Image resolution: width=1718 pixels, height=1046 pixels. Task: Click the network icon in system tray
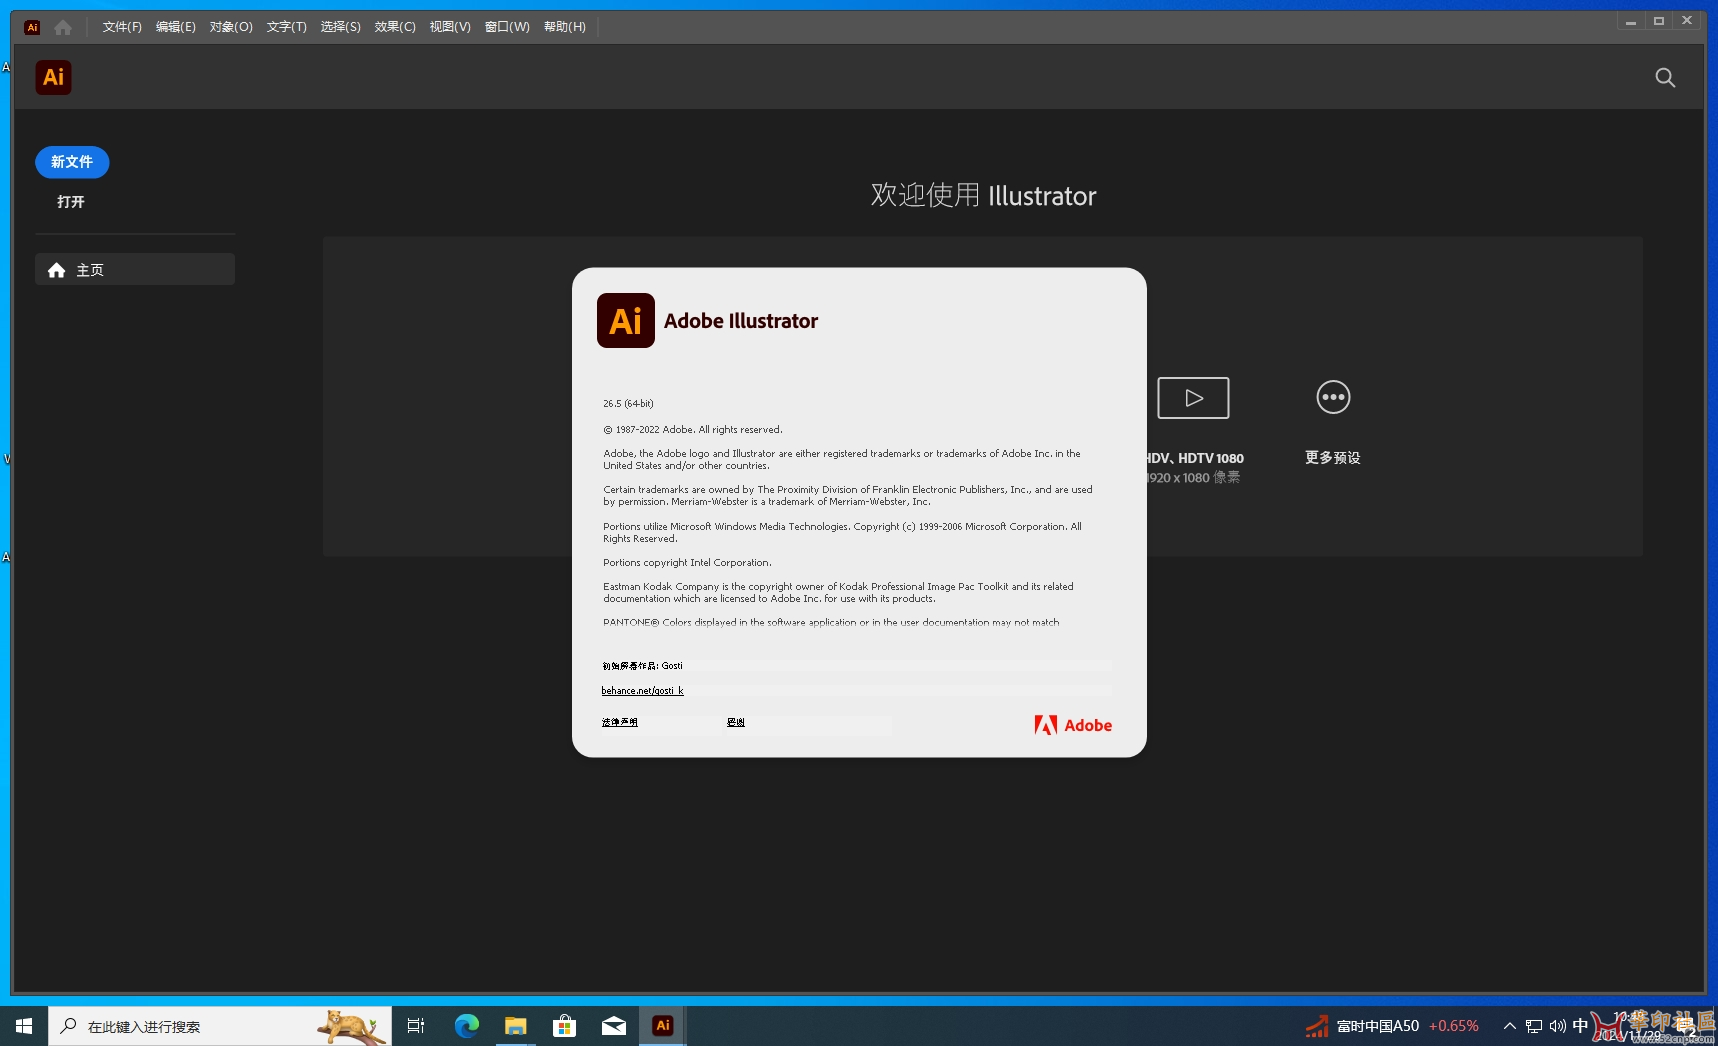tap(1534, 1026)
